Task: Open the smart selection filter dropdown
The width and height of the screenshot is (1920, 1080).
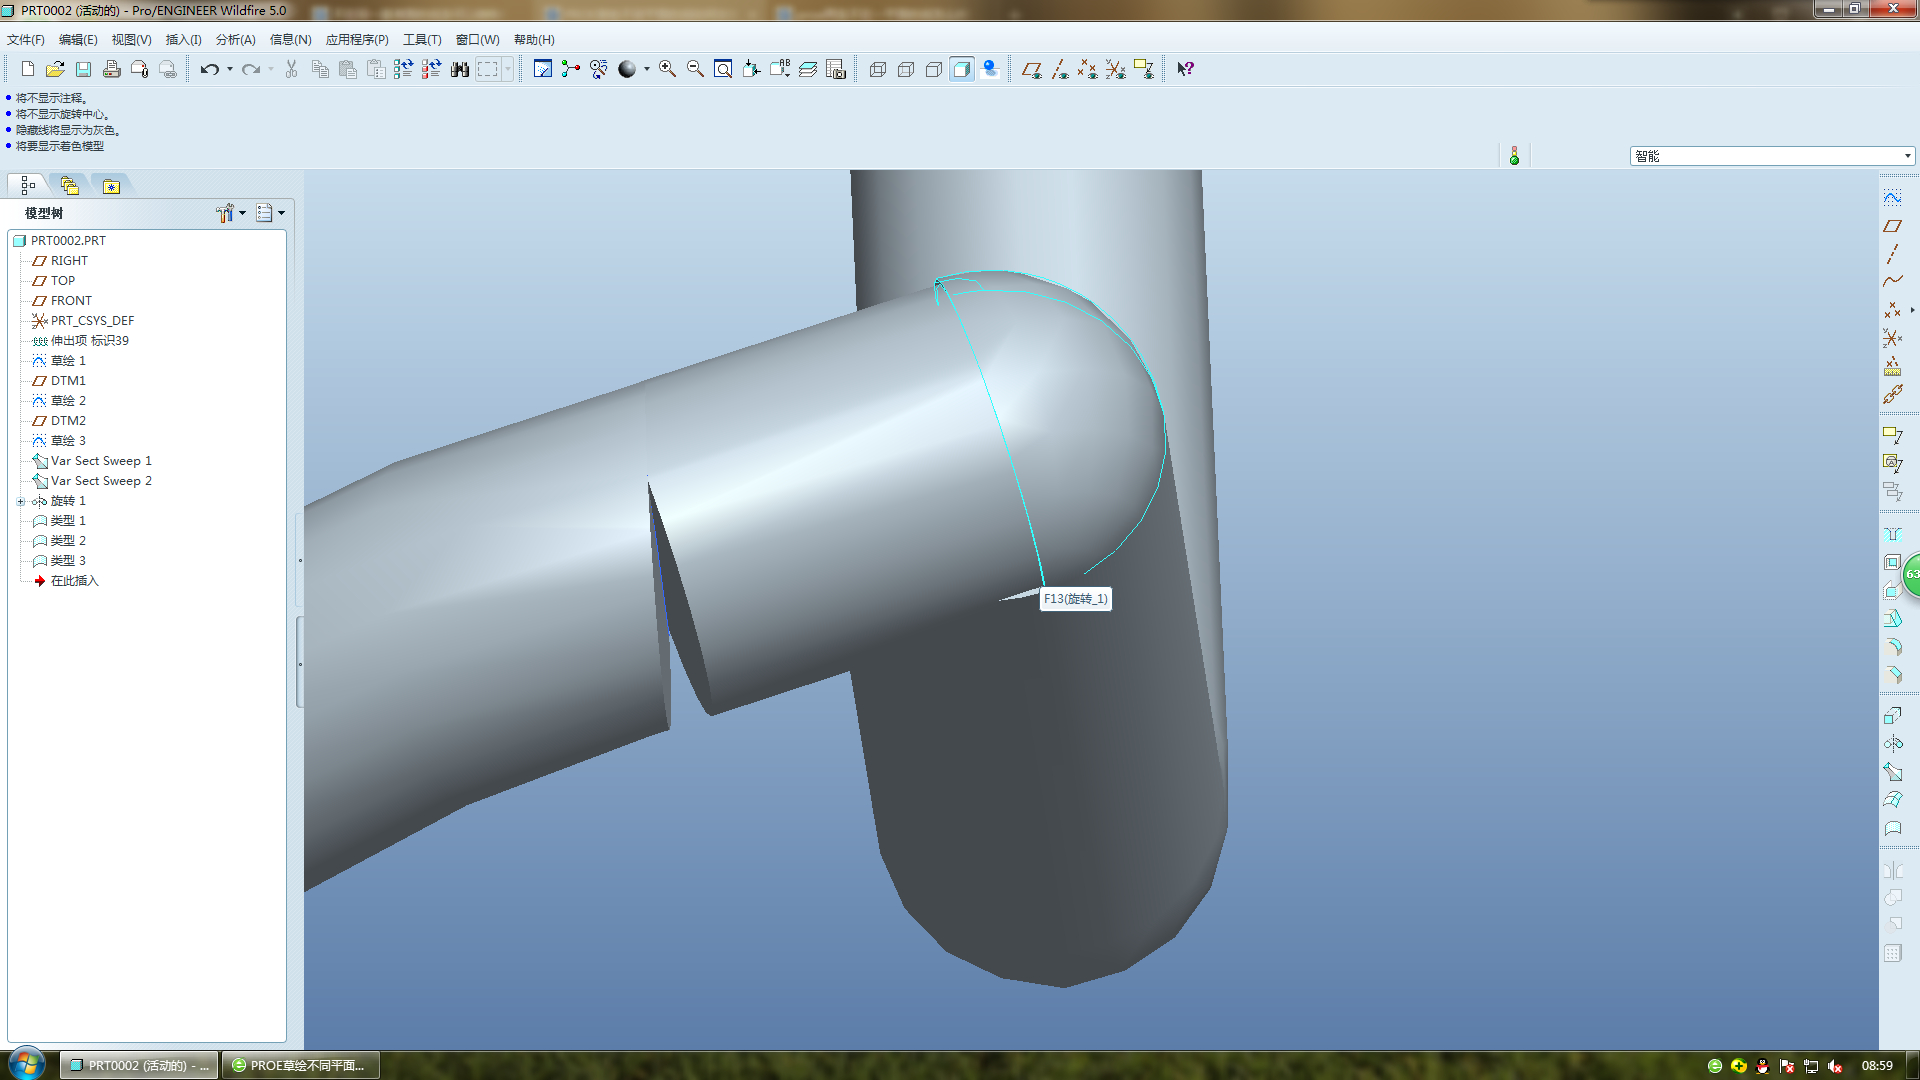Action: tap(1907, 156)
